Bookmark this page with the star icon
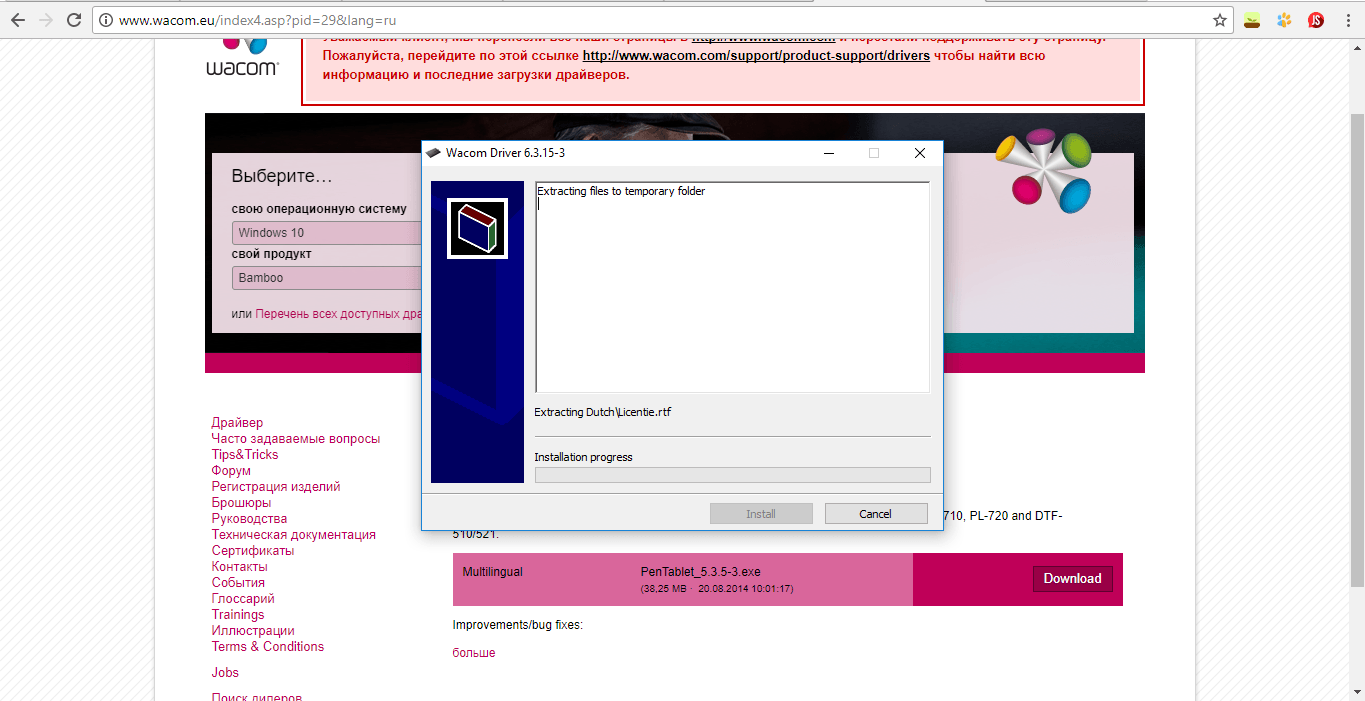The height and width of the screenshot is (701, 1365). (x=1220, y=20)
